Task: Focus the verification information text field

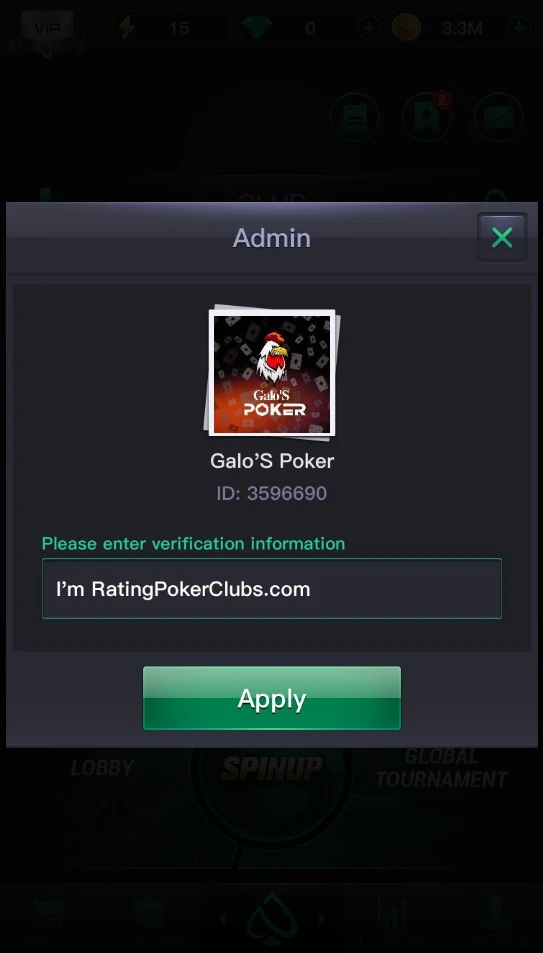Action: pyautogui.click(x=272, y=588)
